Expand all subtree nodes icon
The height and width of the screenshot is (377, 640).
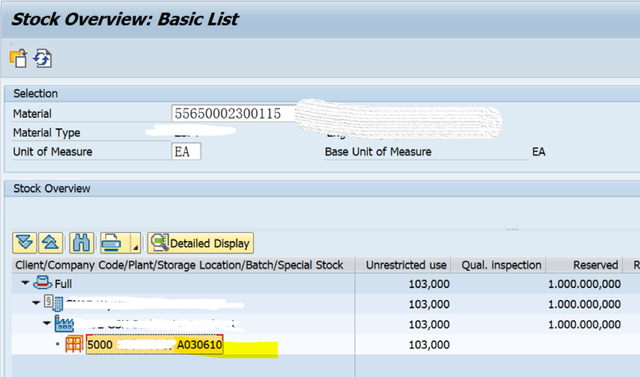point(24,243)
